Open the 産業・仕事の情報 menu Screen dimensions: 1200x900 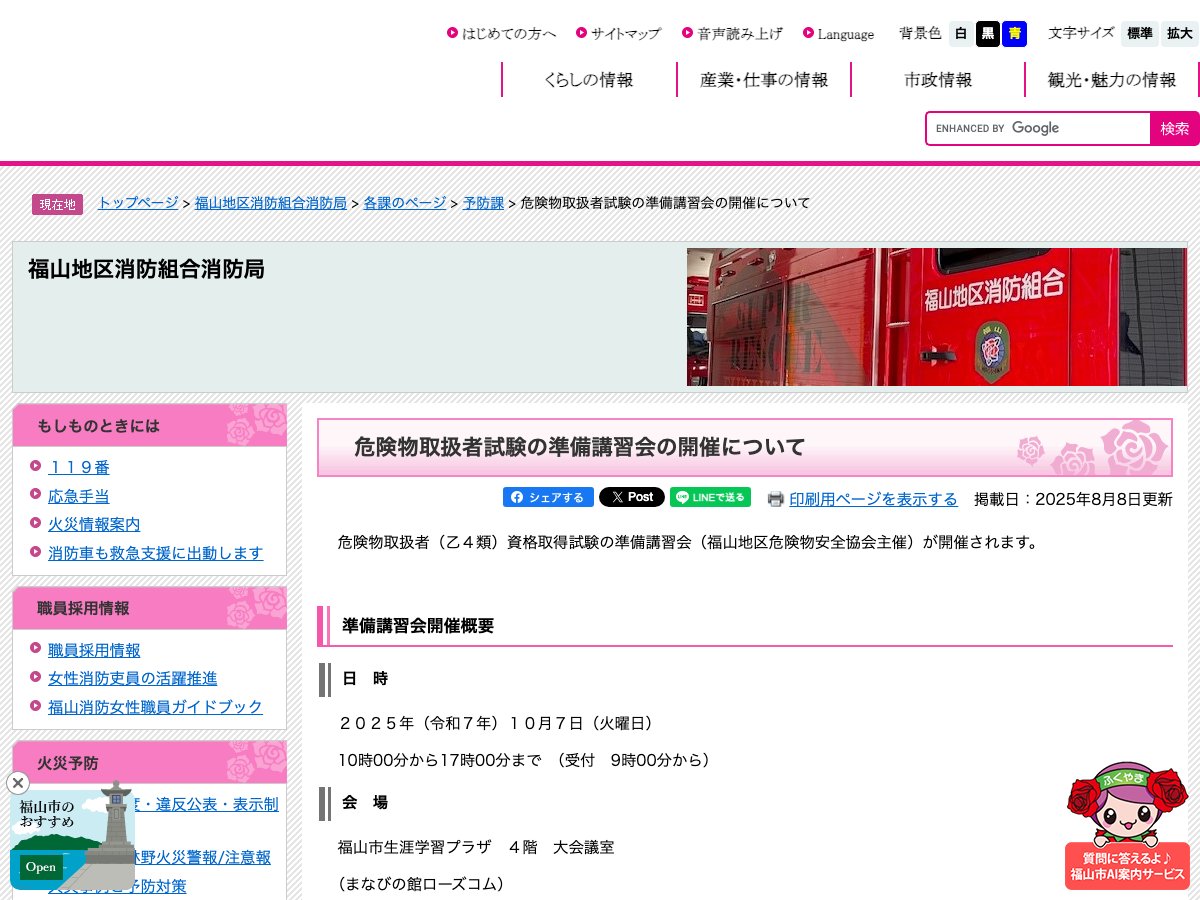tap(764, 80)
